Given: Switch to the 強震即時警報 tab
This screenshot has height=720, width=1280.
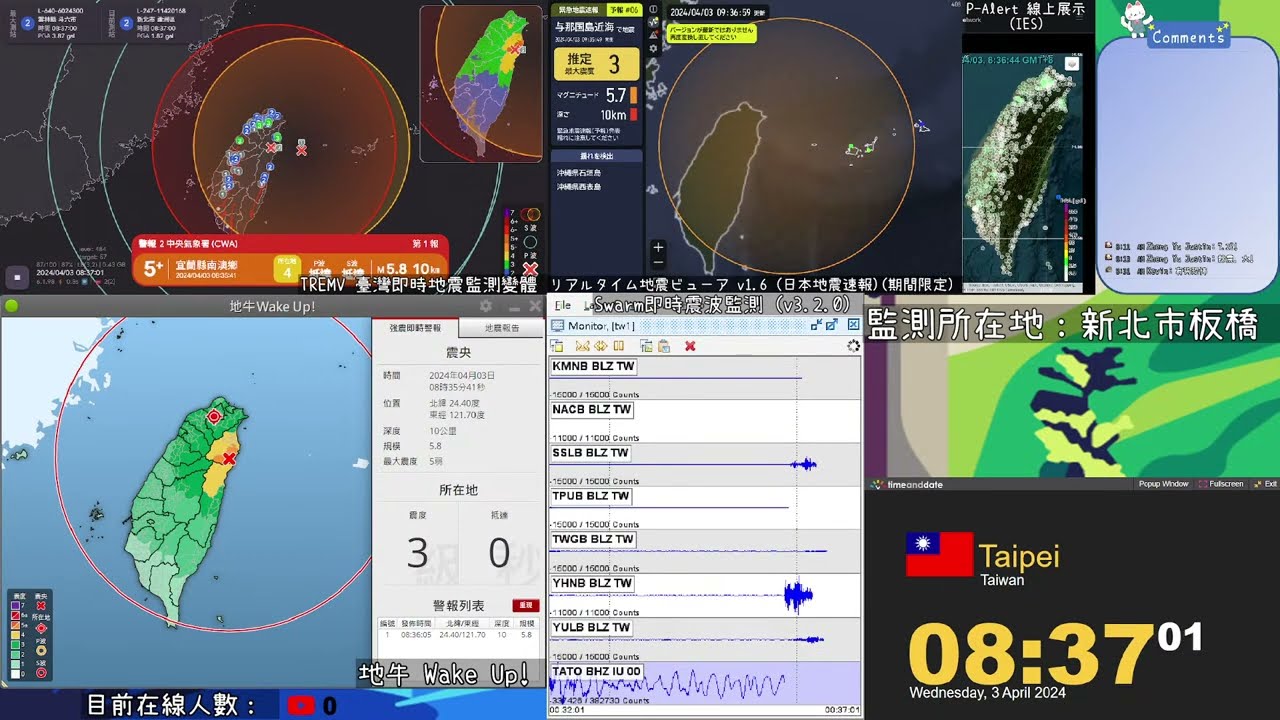Looking at the screenshot, I should pos(415,328).
